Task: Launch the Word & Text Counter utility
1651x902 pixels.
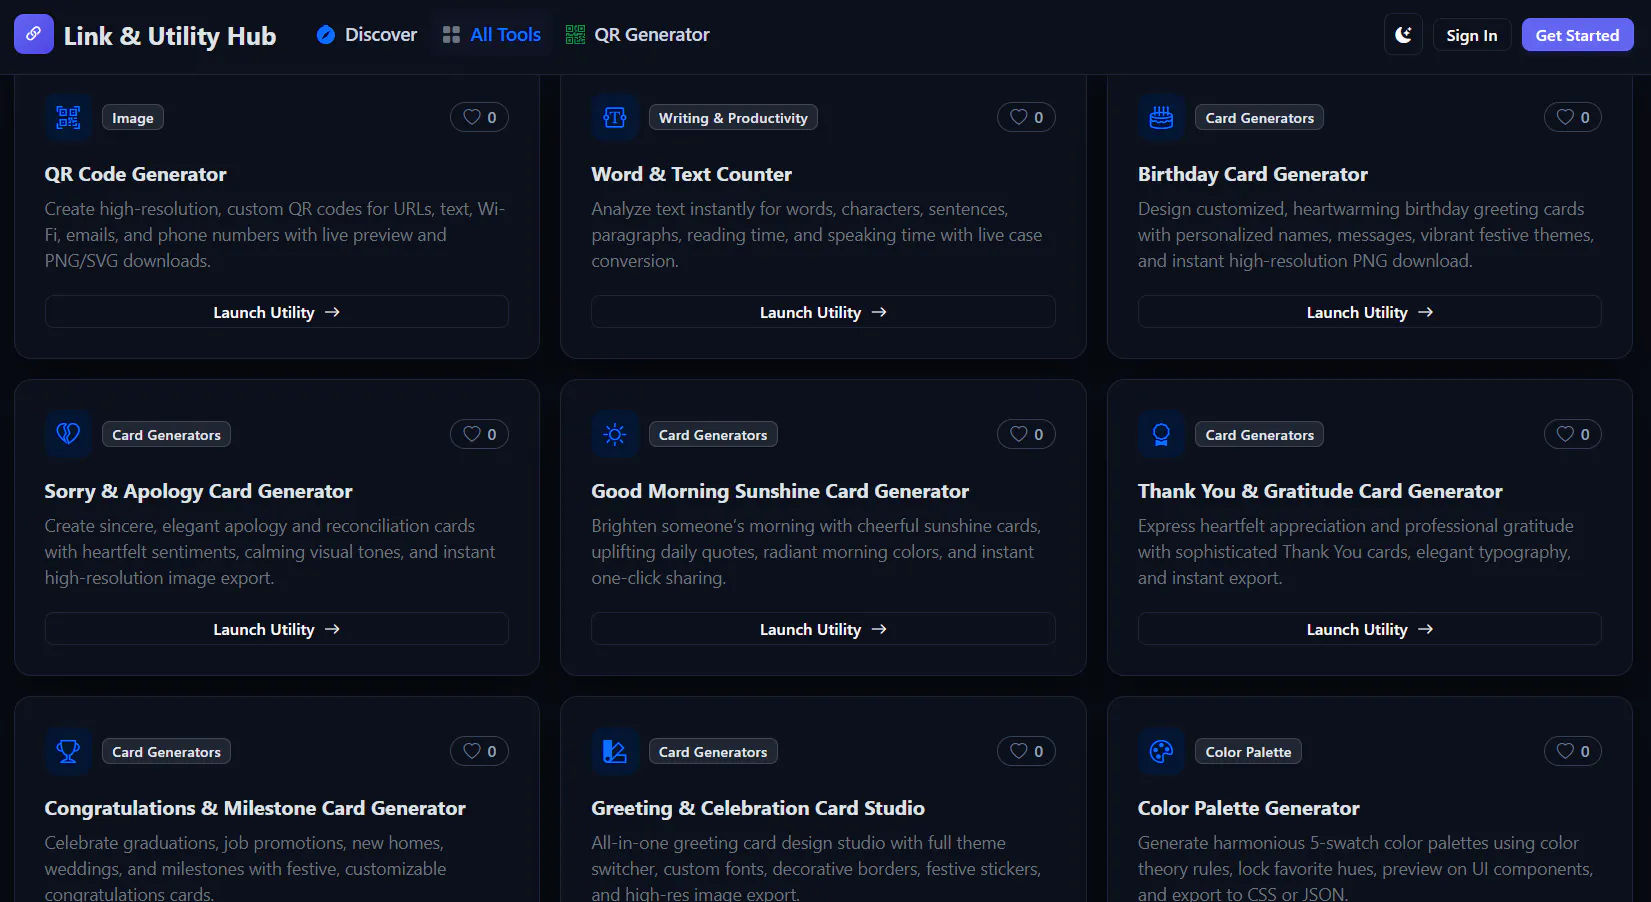Action: click(x=823, y=312)
